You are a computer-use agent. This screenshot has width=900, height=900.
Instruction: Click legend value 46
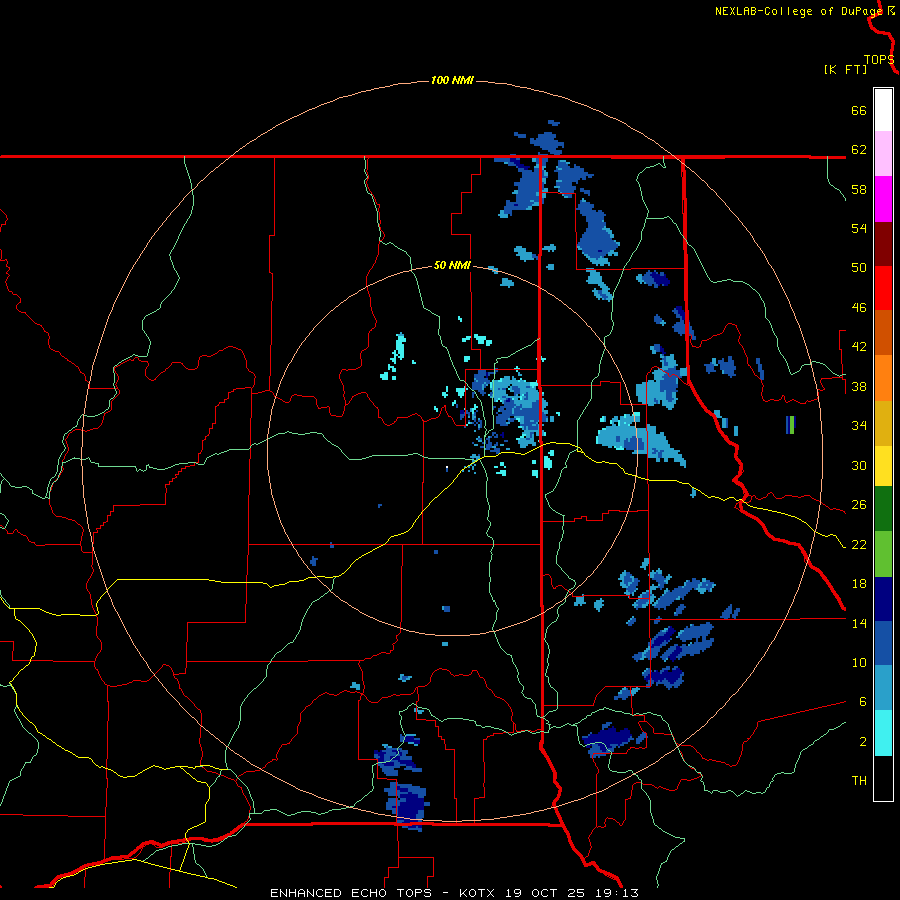859,307
